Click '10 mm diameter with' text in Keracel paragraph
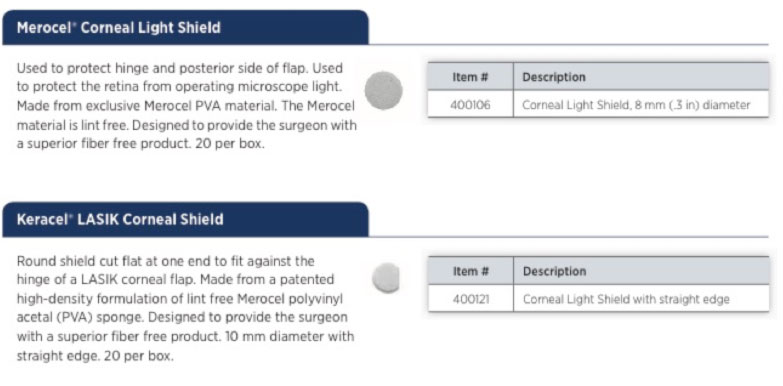The height and width of the screenshot is (386, 783). (289, 337)
